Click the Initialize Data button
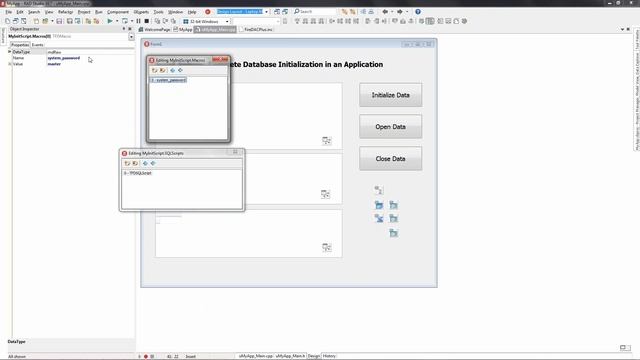 click(391, 95)
